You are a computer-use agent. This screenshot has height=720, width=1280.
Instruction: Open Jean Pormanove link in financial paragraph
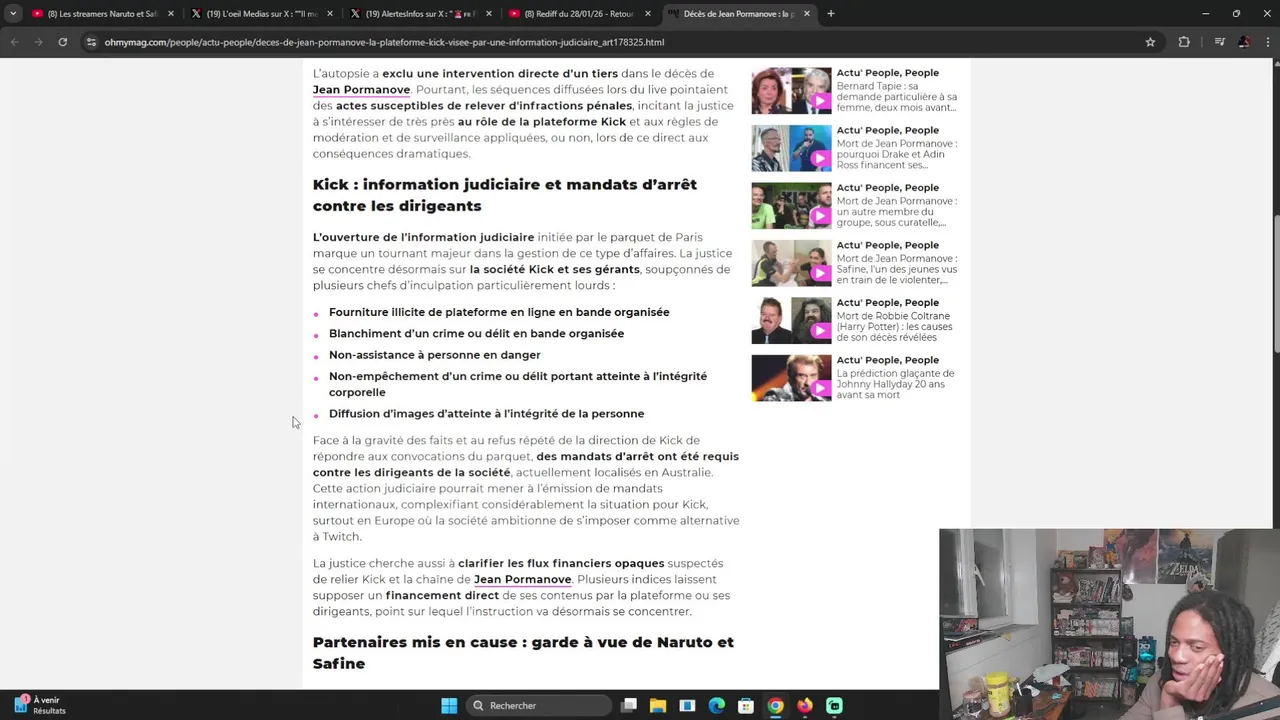point(522,579)
